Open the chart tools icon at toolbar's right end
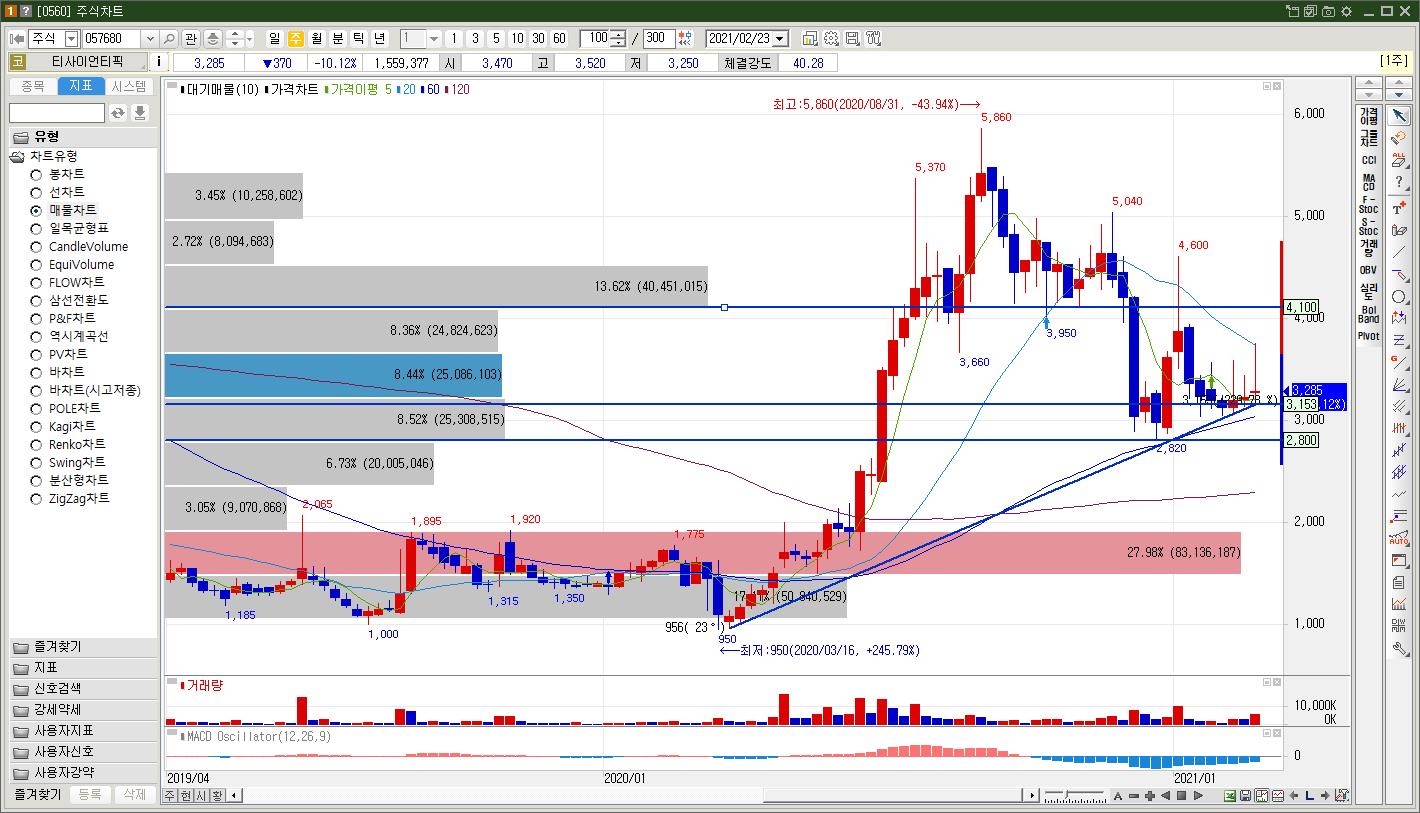 [873, 38]
